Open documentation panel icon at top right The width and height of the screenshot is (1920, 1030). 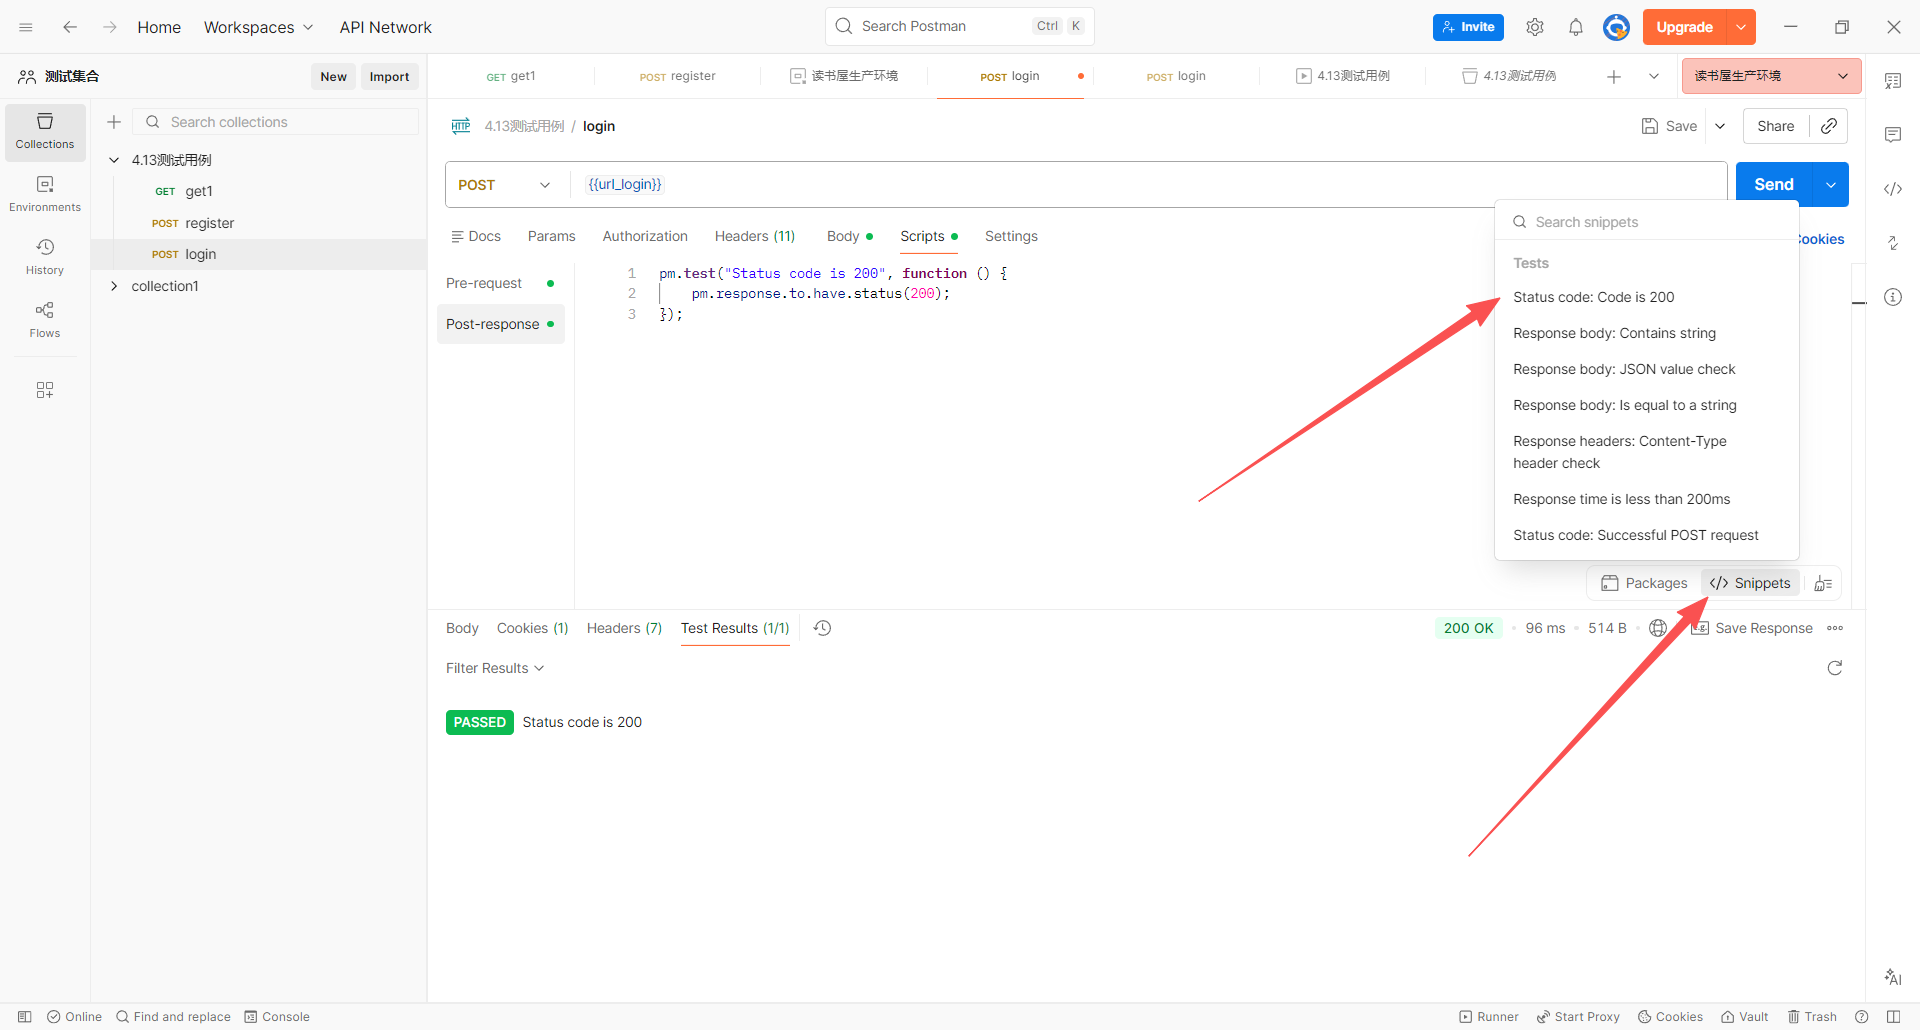pos(1893,81)
